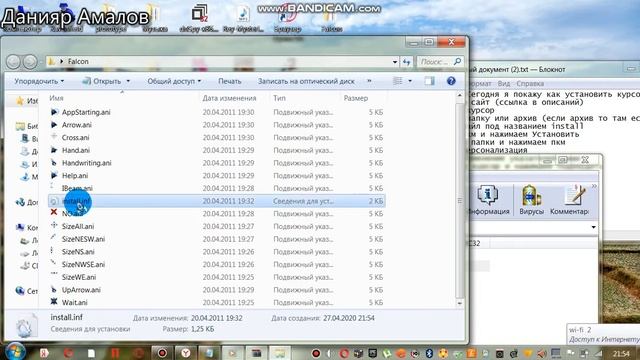Change view using the view mode icon

[x=398, y=81]
